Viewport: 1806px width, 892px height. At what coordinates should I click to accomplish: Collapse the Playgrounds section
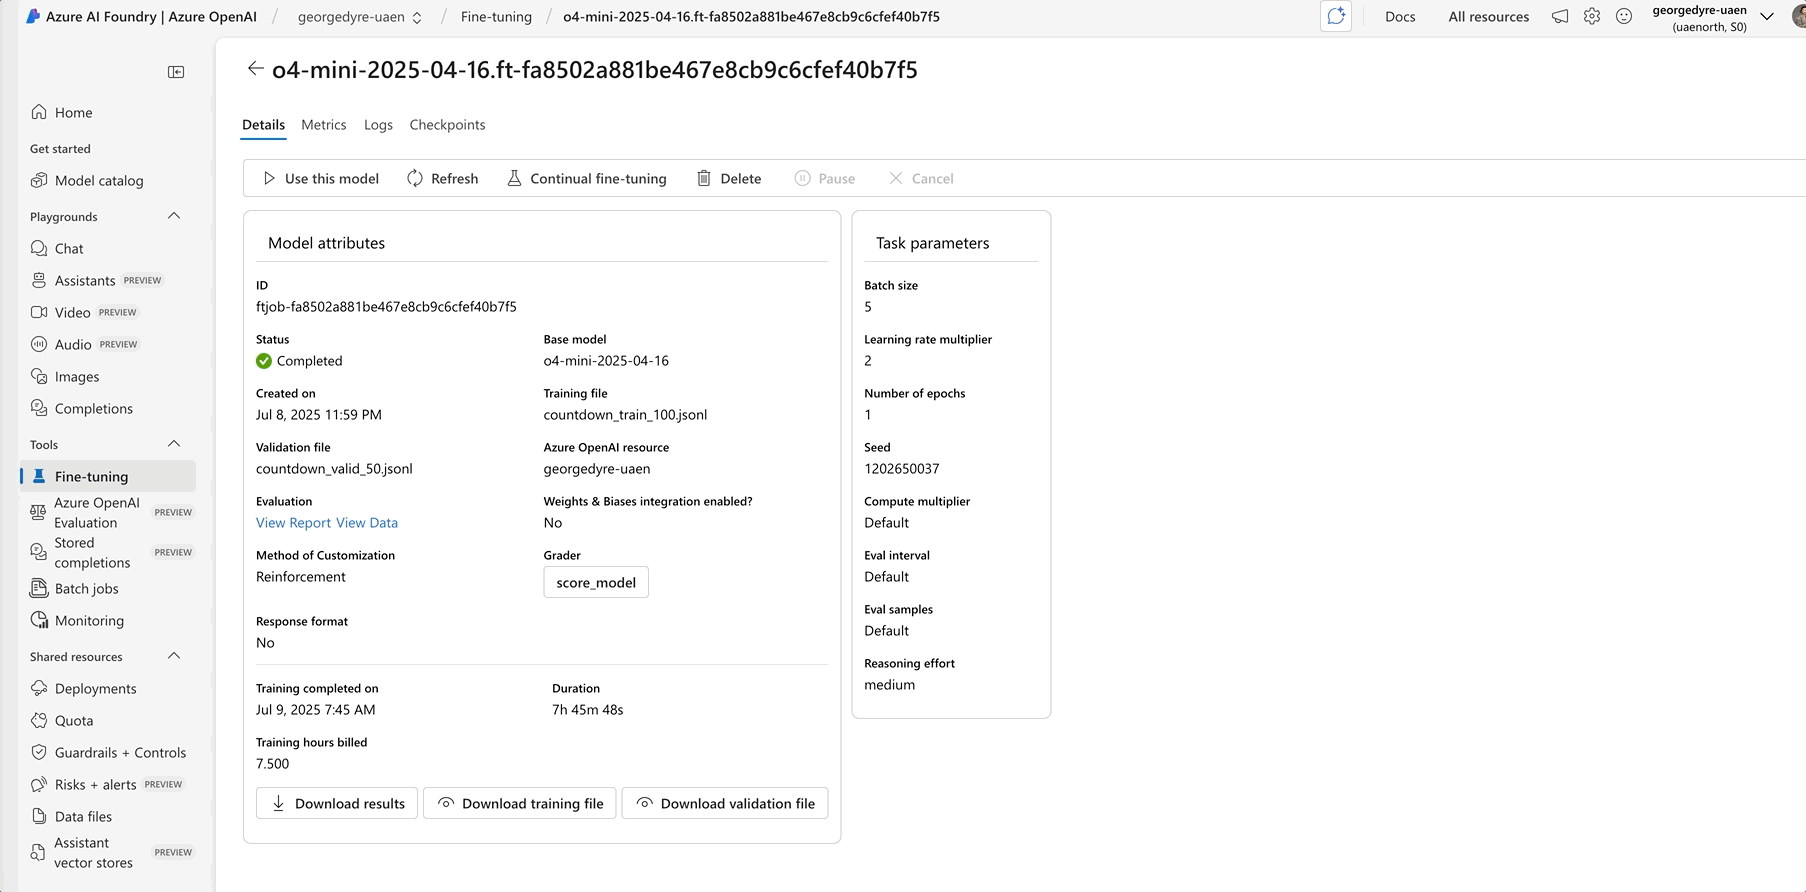pos(174,216)
